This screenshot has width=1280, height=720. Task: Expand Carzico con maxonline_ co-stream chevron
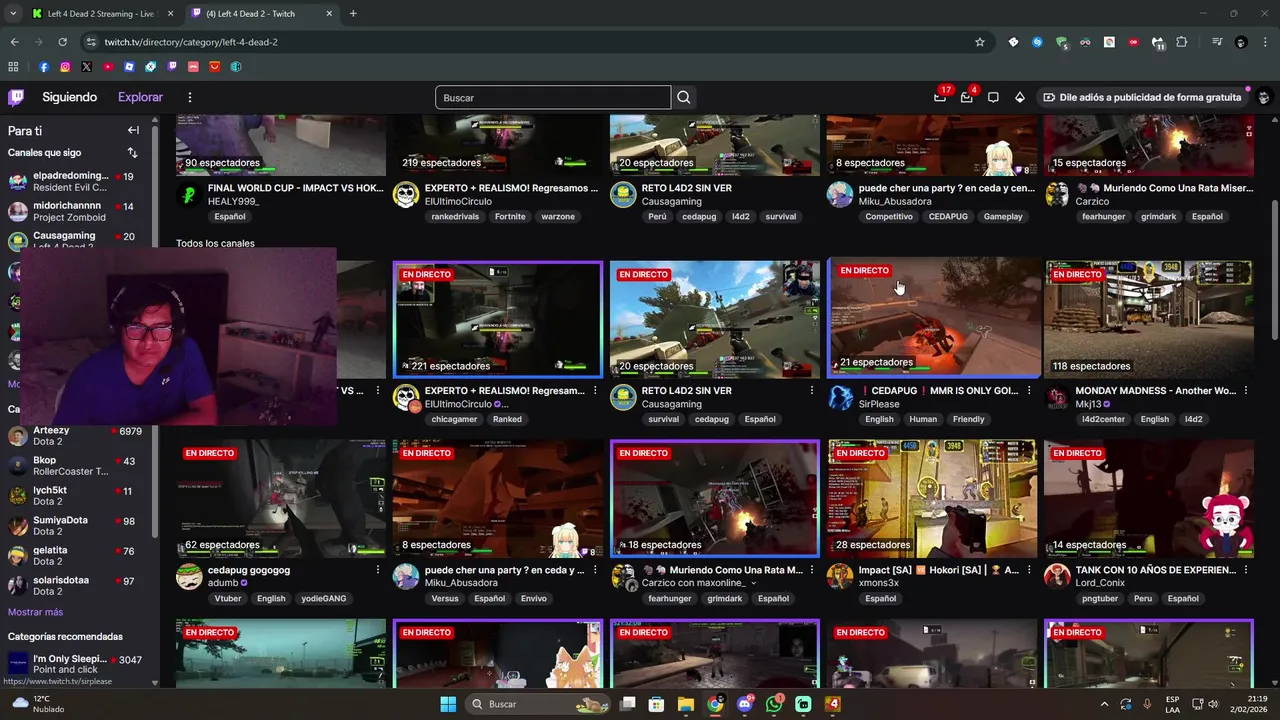pyautogui.click(x=753, y=583)
